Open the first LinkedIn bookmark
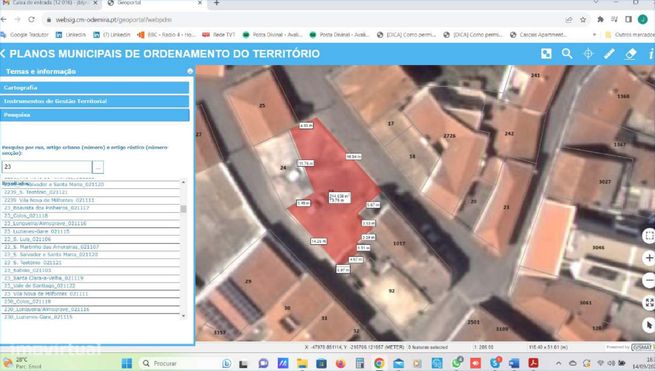Screen dimensions: 655x371 click(x=71, y=35)
